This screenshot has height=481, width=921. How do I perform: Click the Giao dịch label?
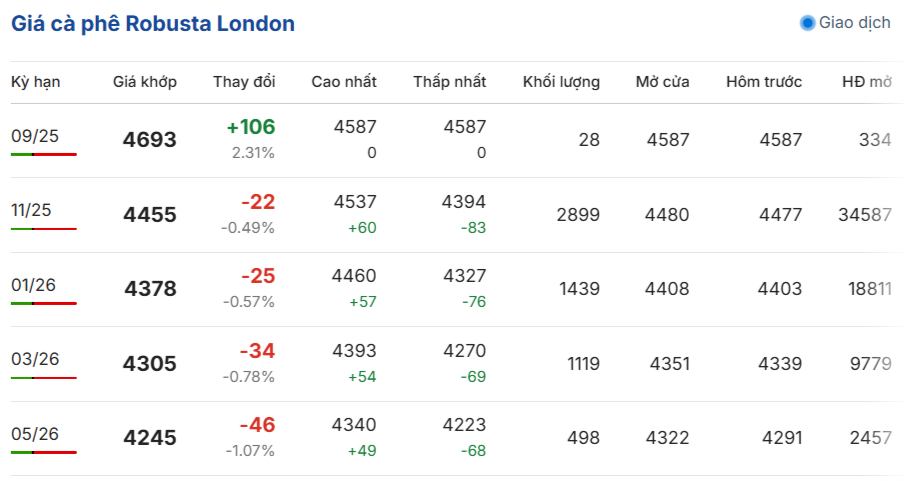(855, 23)
